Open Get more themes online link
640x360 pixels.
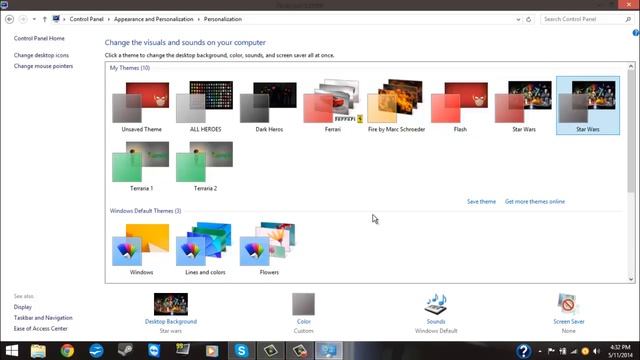(x=535, y=202)
